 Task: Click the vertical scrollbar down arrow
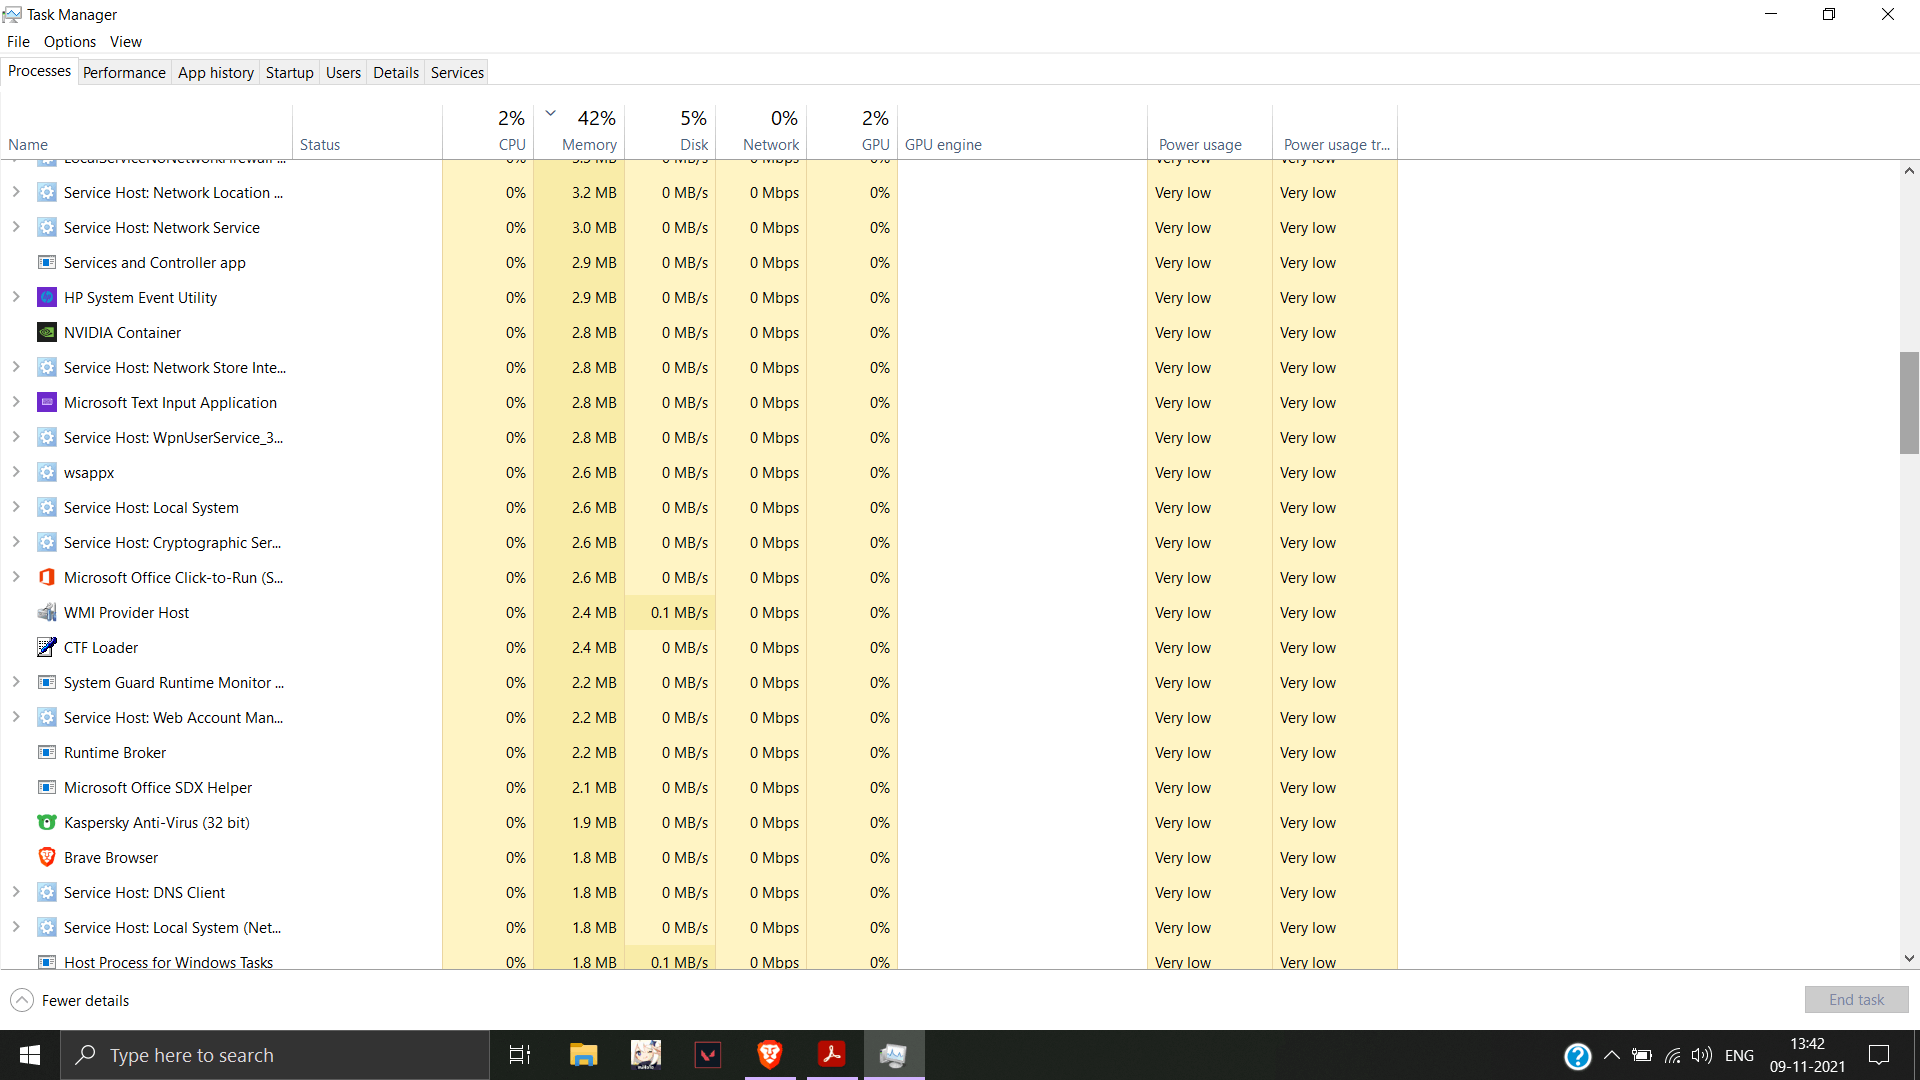click(x=1909, y=958)
